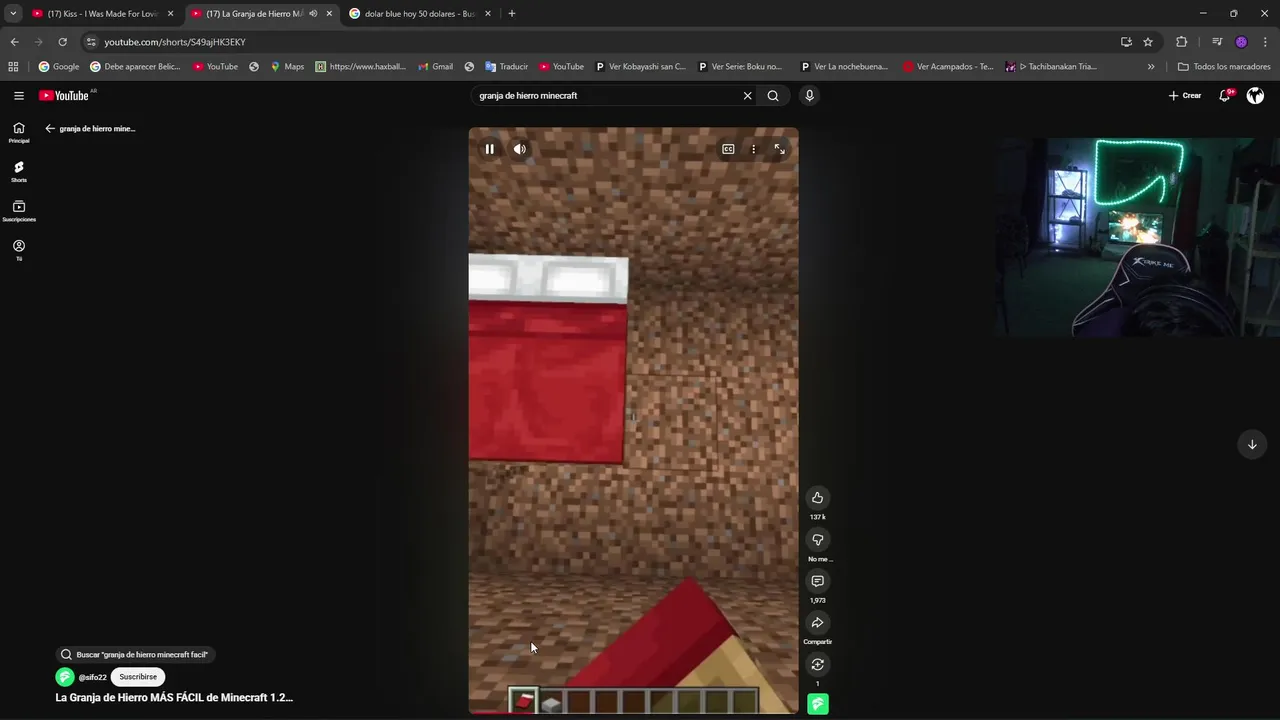Open the Crear button
The image size is (1280, 720).
point(1185,96)
